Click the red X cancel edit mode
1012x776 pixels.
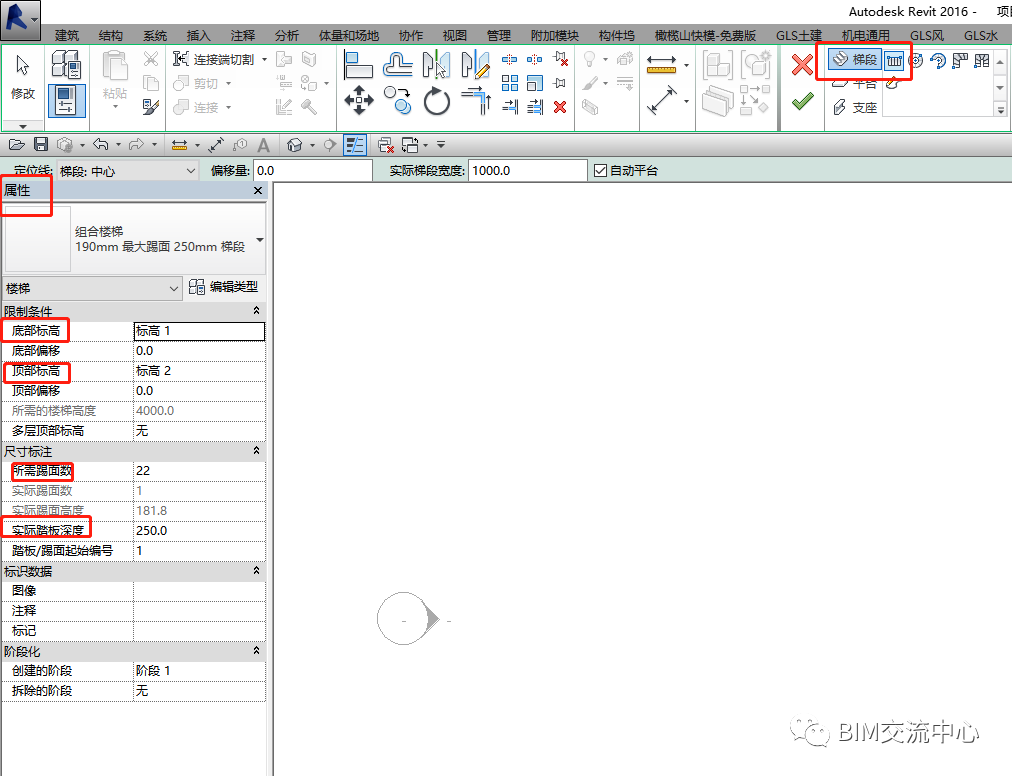click(x=802, y=64)
